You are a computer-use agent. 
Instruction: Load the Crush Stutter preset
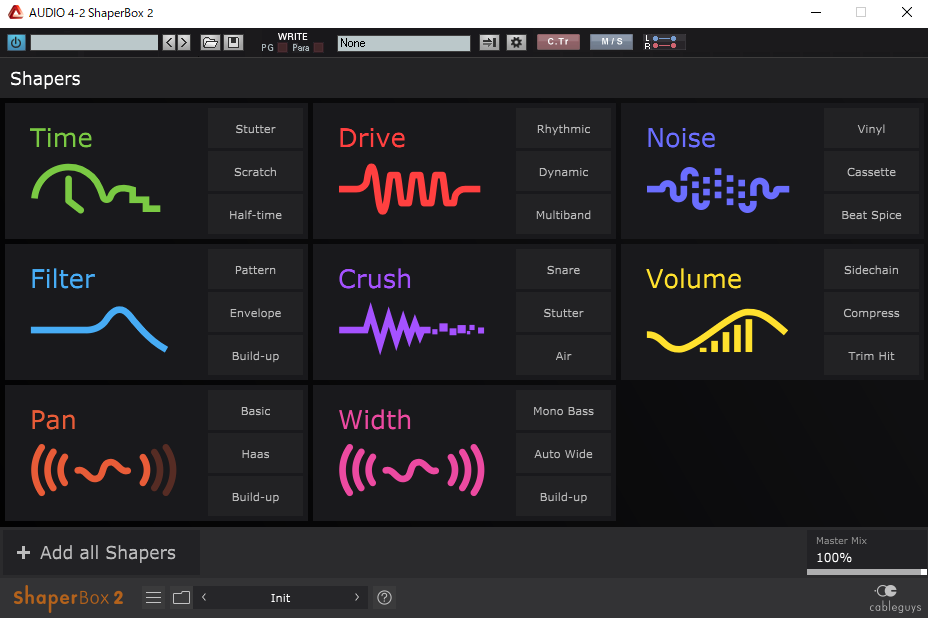(x=563, y=313)
